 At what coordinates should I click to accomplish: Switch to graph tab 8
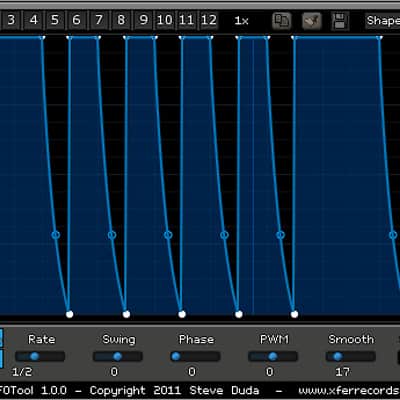tap(121, 20)
